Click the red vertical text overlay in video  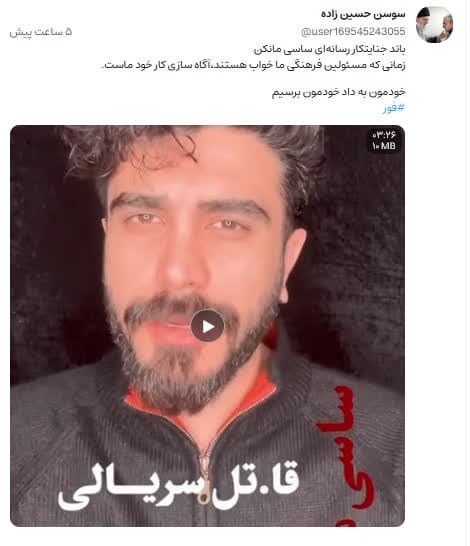pos(346,455)
